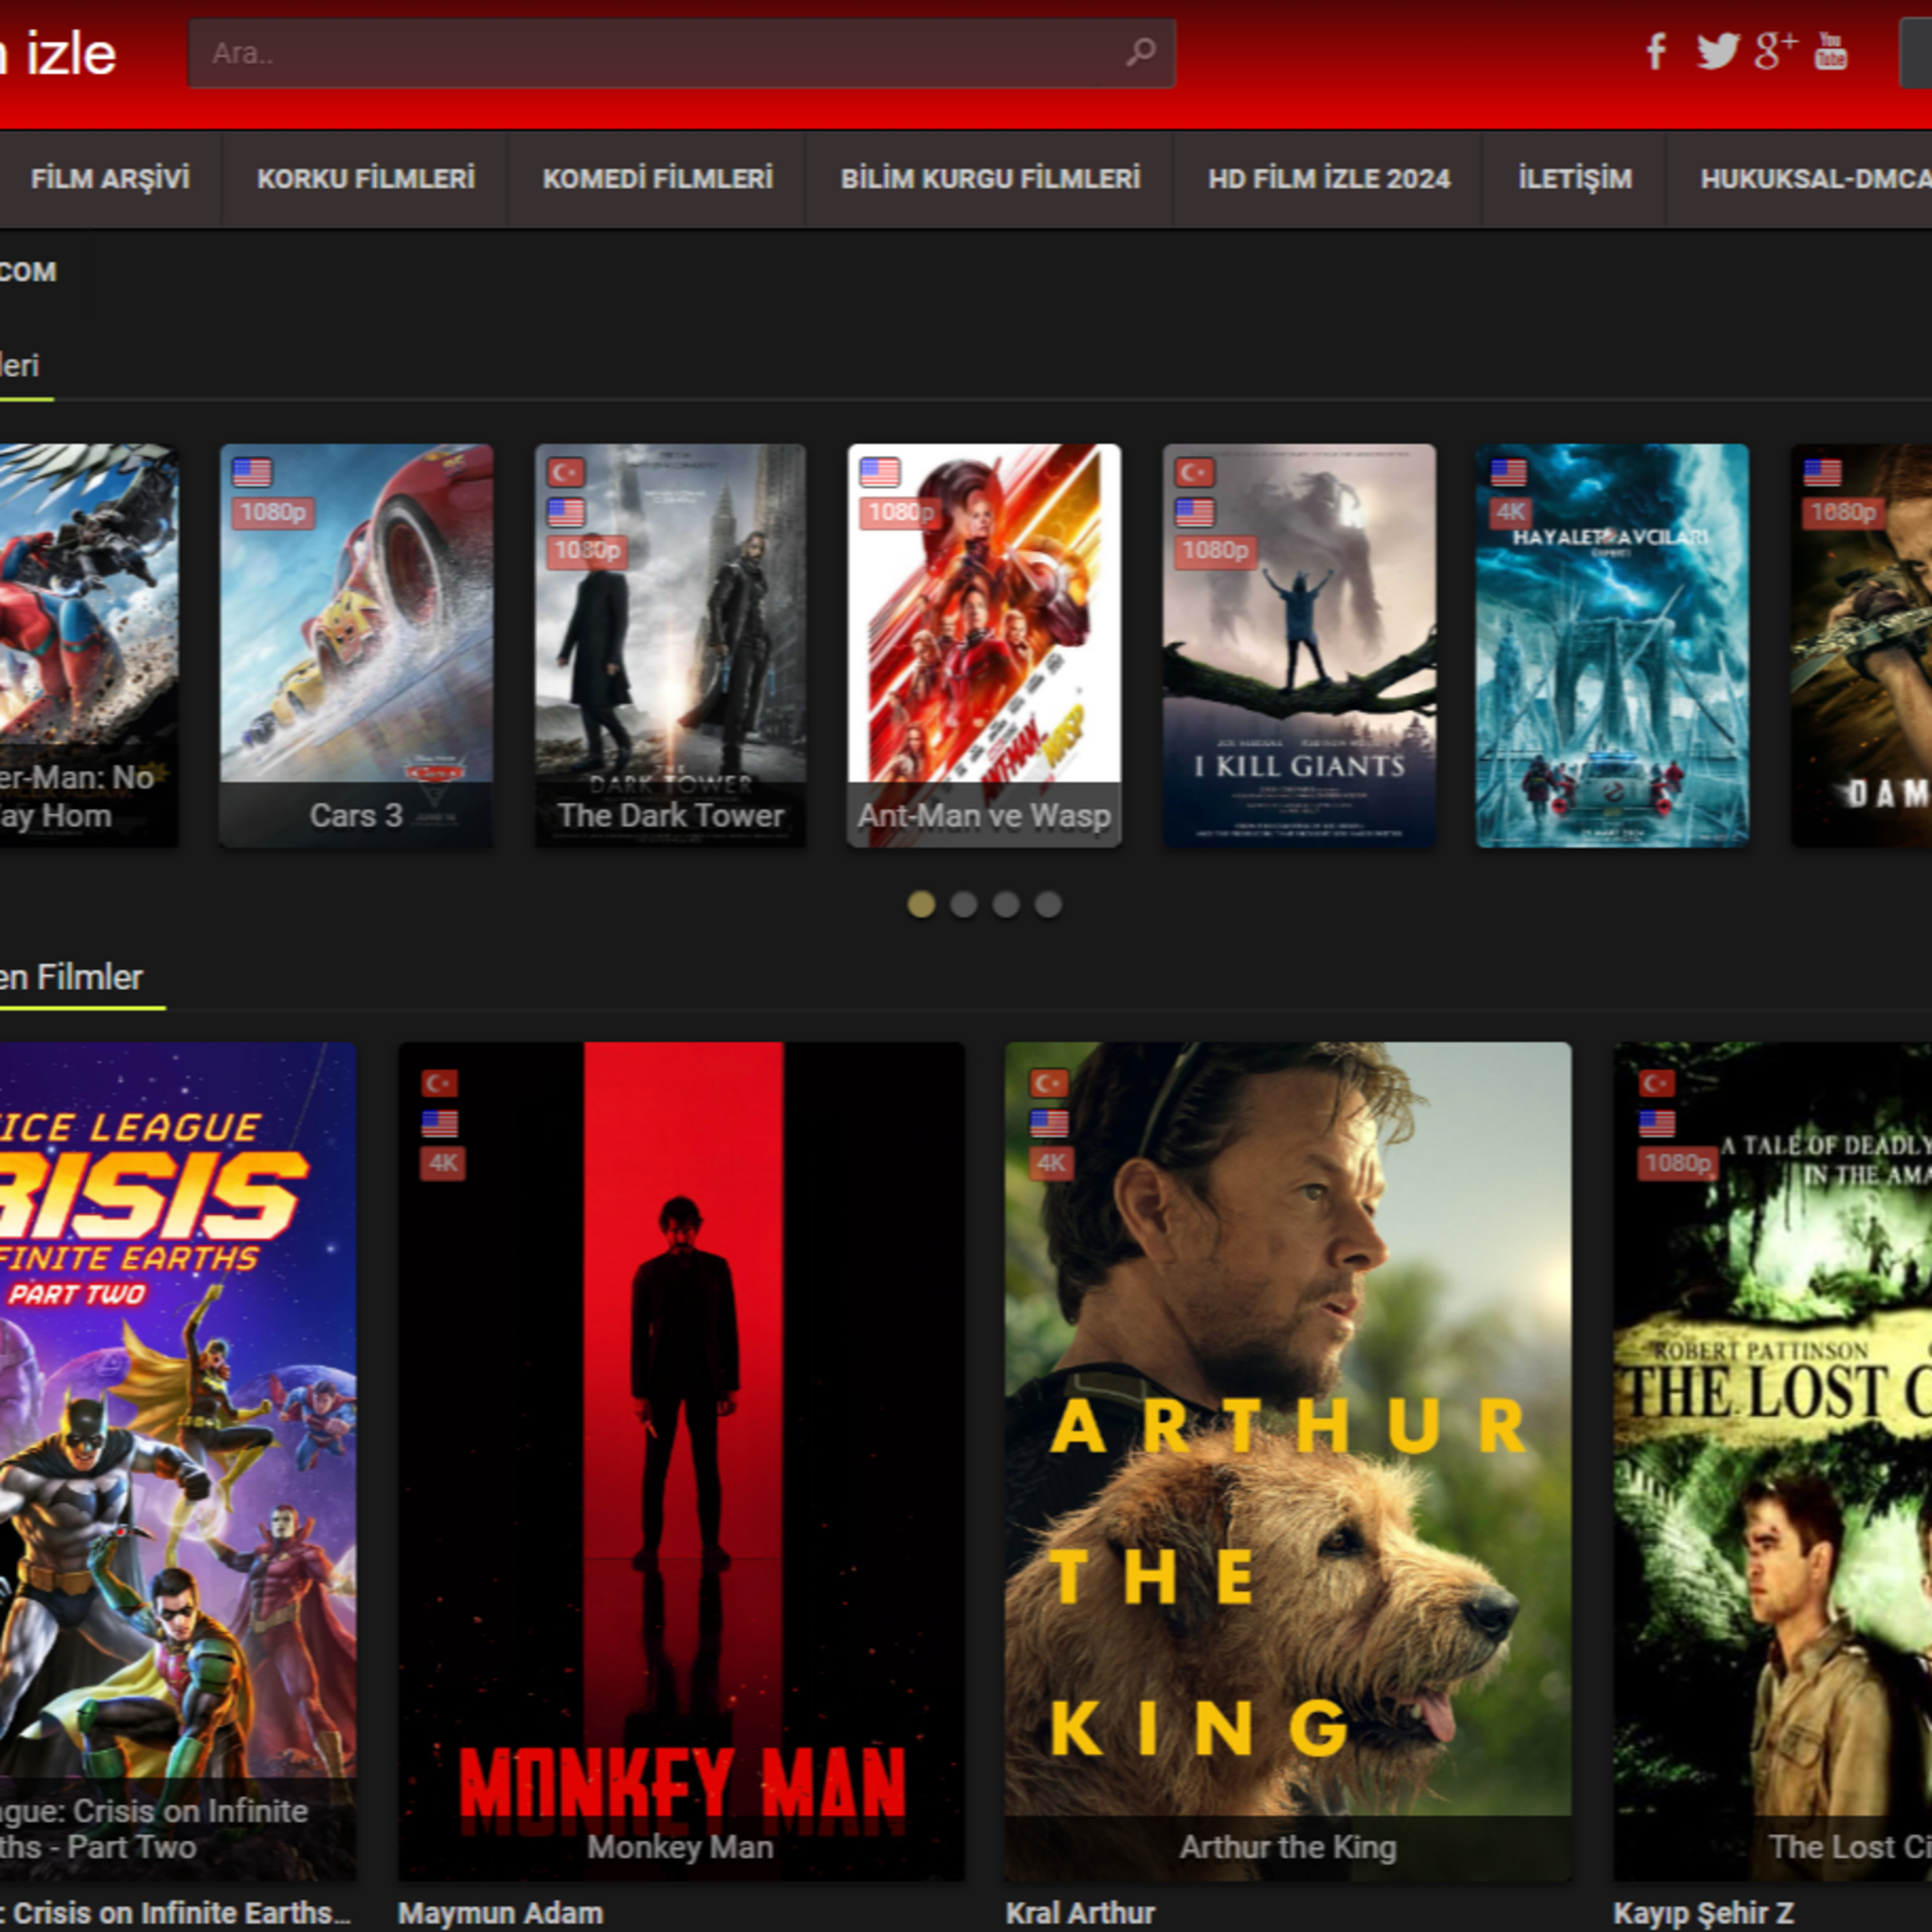1932x1932 pixels.
Task: Select Bilim Kurgu Filmleri in the navigation
Action: (990, 179)
